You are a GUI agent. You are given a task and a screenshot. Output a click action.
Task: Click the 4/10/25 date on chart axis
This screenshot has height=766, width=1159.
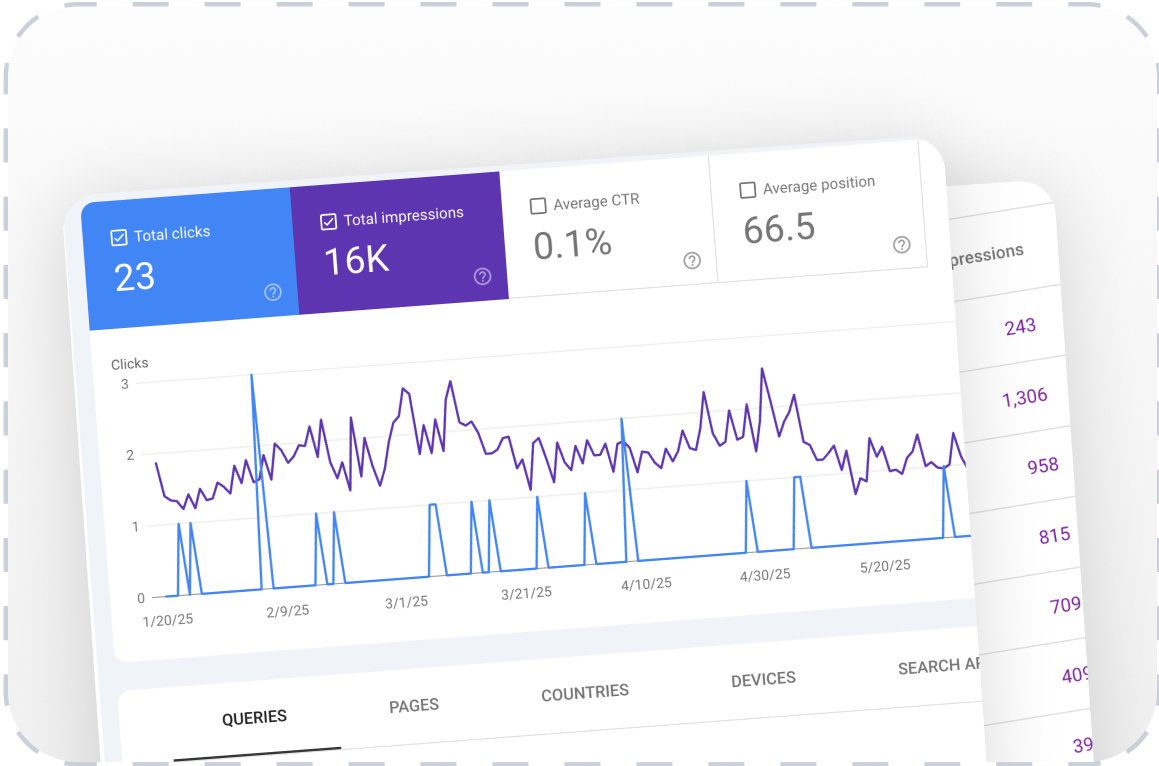tap(646, 583)
